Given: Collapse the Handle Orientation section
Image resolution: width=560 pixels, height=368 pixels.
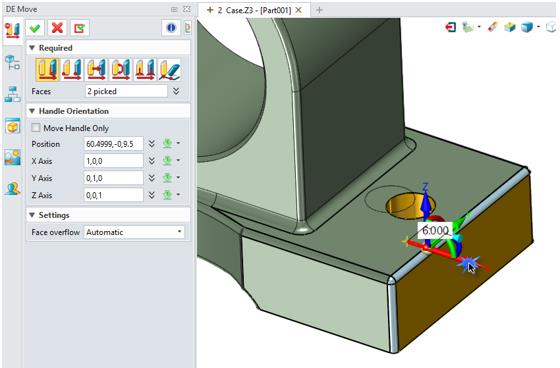Looking at the screenshot, I should 32,111.
